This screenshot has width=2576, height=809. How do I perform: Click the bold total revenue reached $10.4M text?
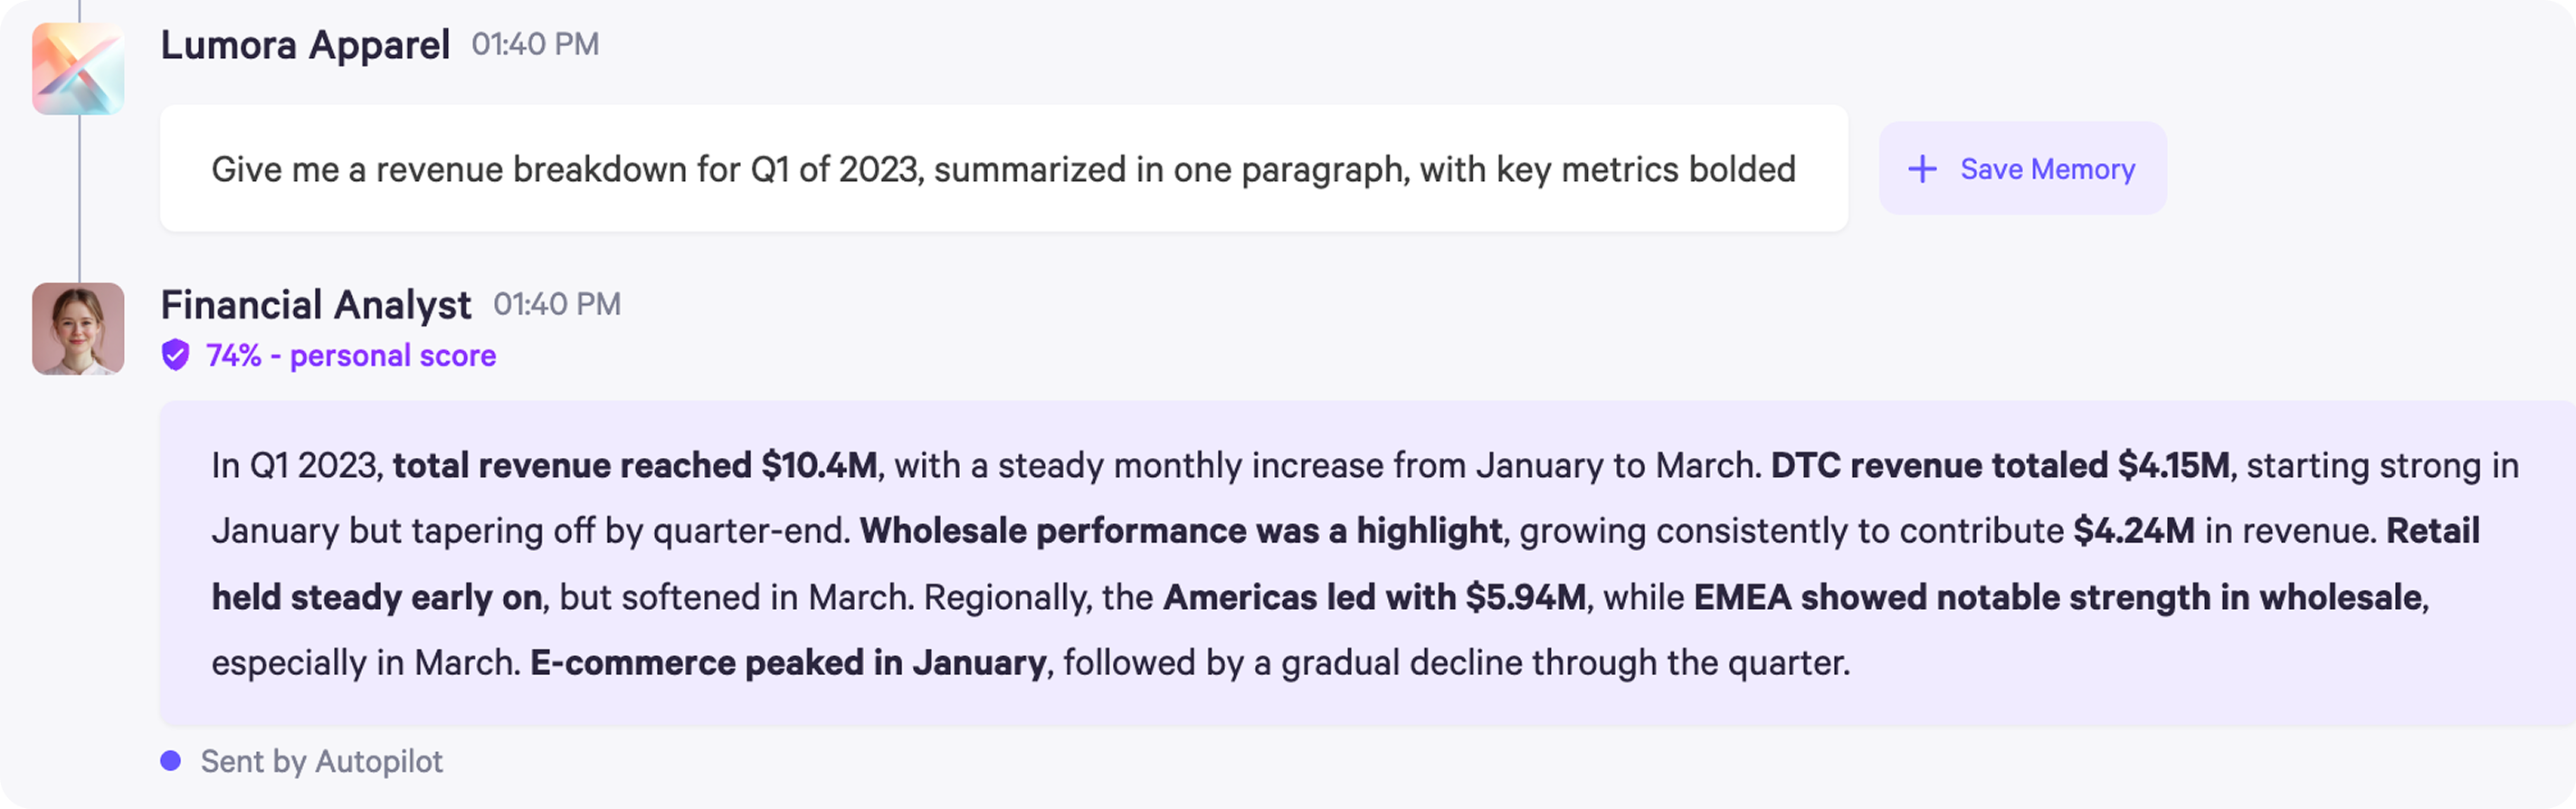coord(635,465)
